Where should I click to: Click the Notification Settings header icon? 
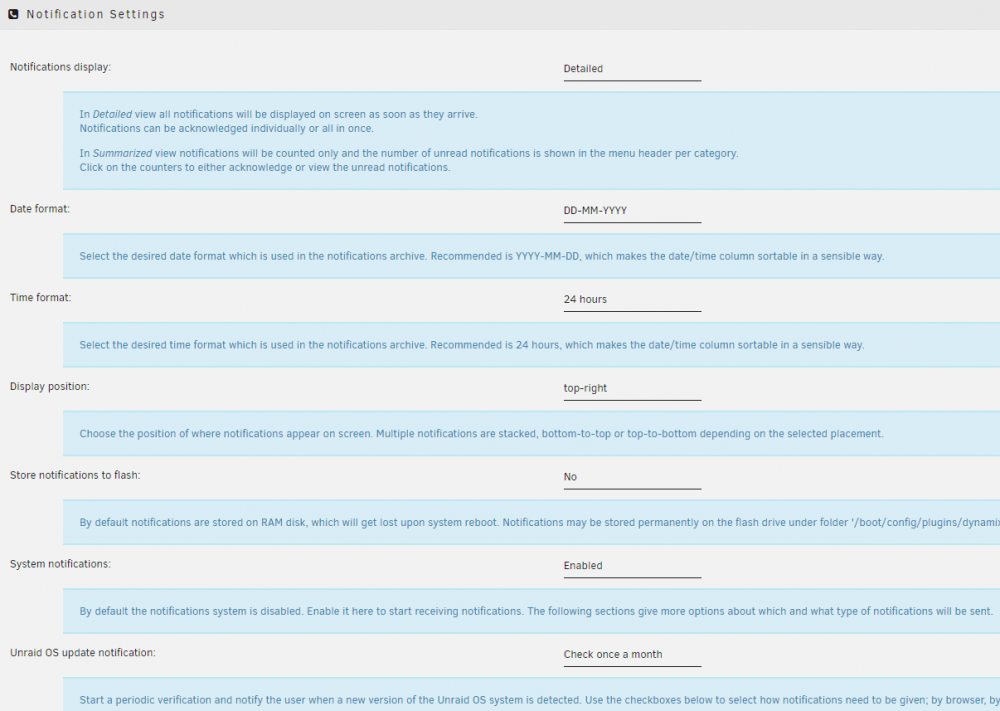13,14
